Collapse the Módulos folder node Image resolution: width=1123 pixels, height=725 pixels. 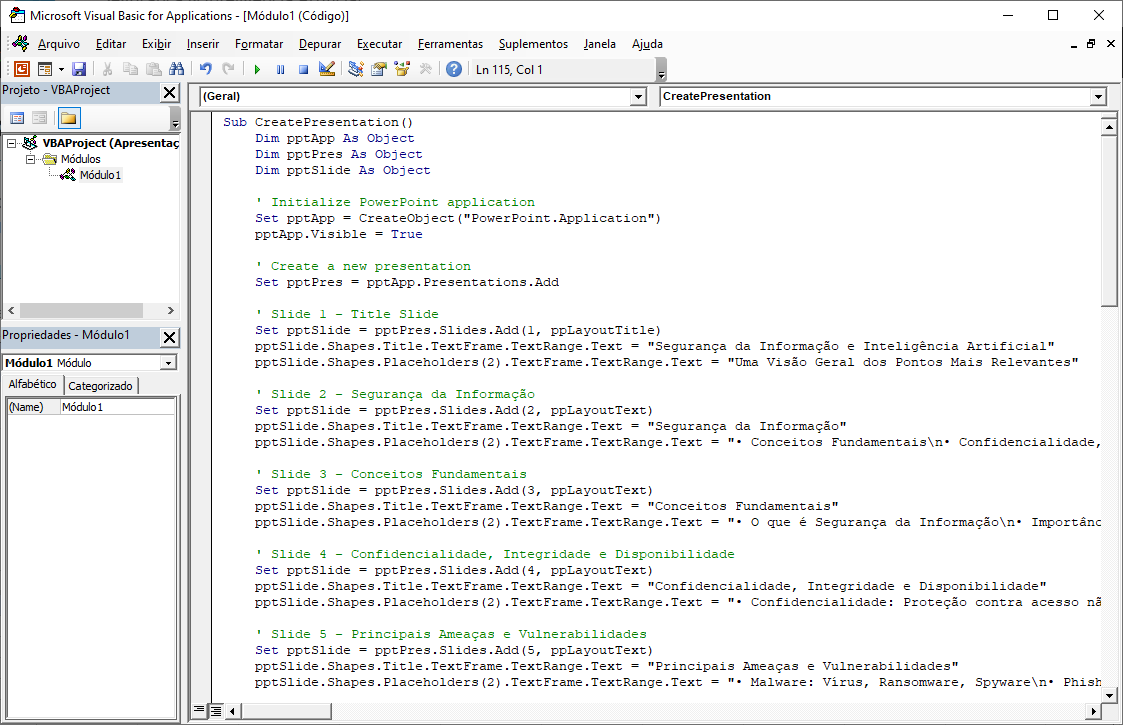tap(30, 159)
